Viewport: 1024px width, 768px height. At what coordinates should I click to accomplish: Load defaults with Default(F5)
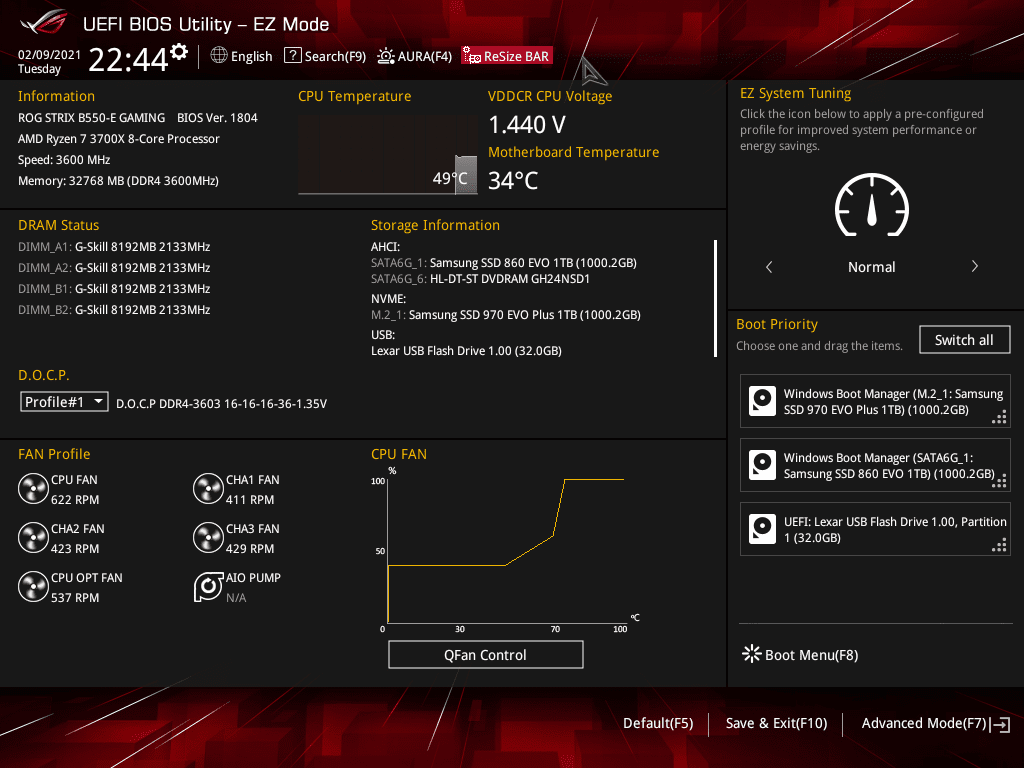[658, 723]
